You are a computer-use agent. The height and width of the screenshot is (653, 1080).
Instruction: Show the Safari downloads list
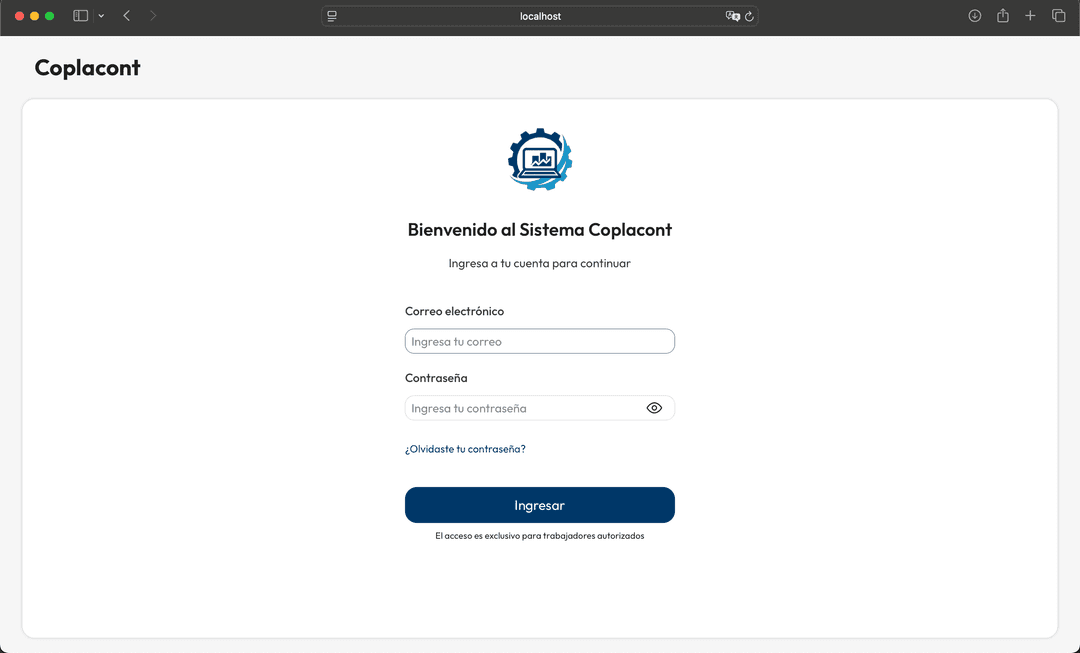click(x=975, y=16)
